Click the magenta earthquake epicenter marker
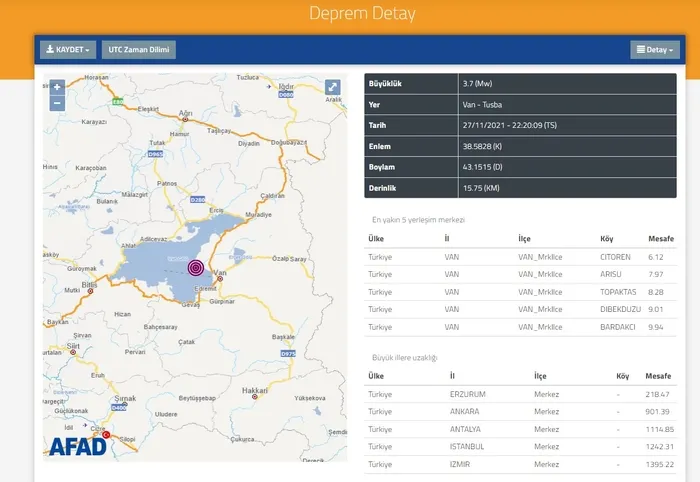Image resolution: width=700 pixels, height=482 pixels. tap(196, 268)
